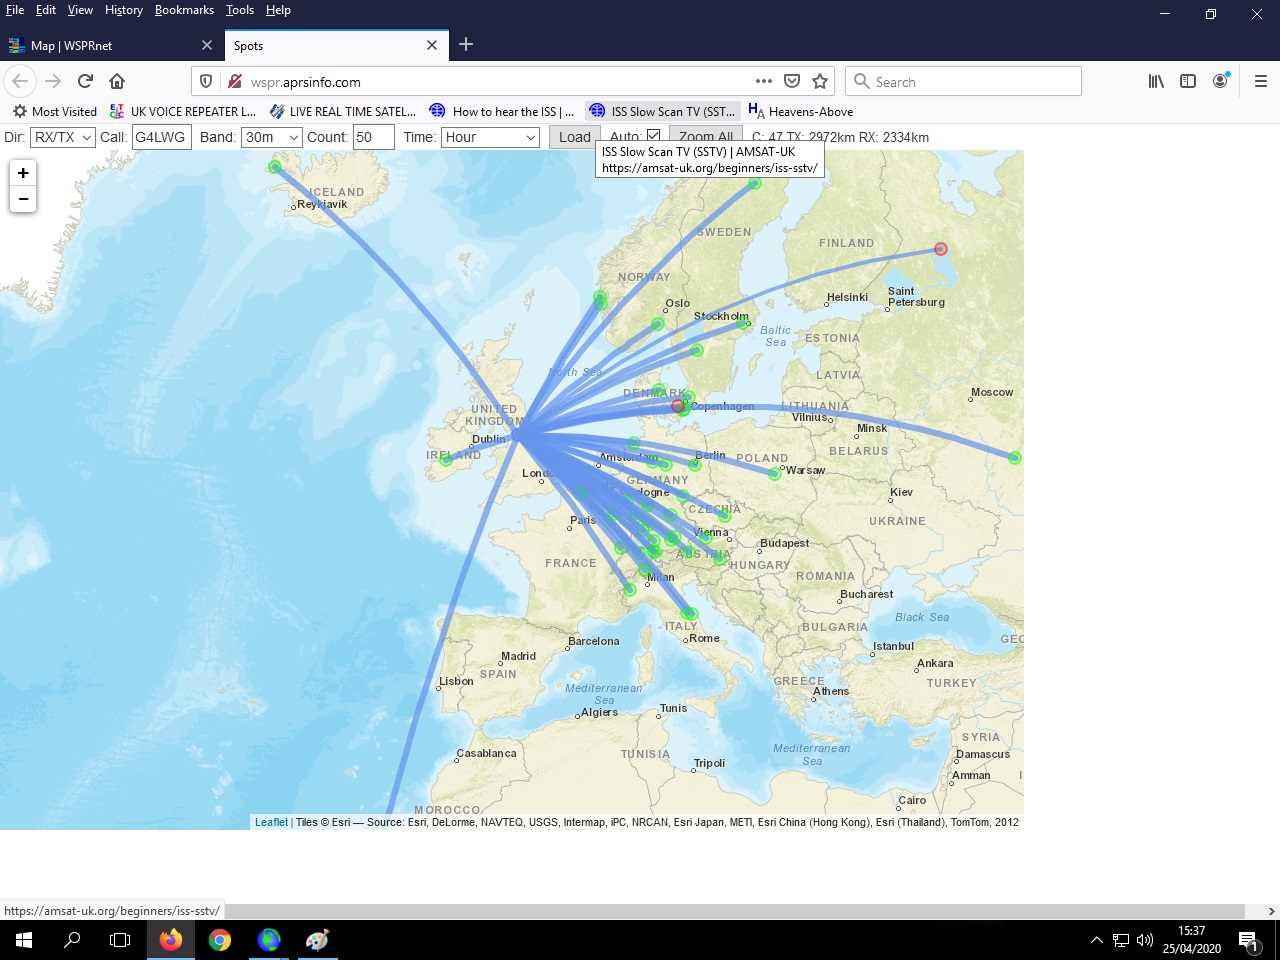Open the Time Hour dropdown
This screenshot has width=1280, height=960.
[490, 137]
